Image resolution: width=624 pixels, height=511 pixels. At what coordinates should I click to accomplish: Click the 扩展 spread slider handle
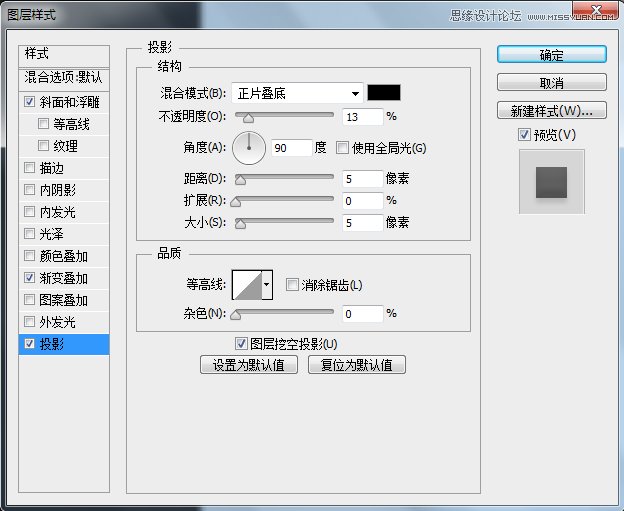click(x=236, y=202)
